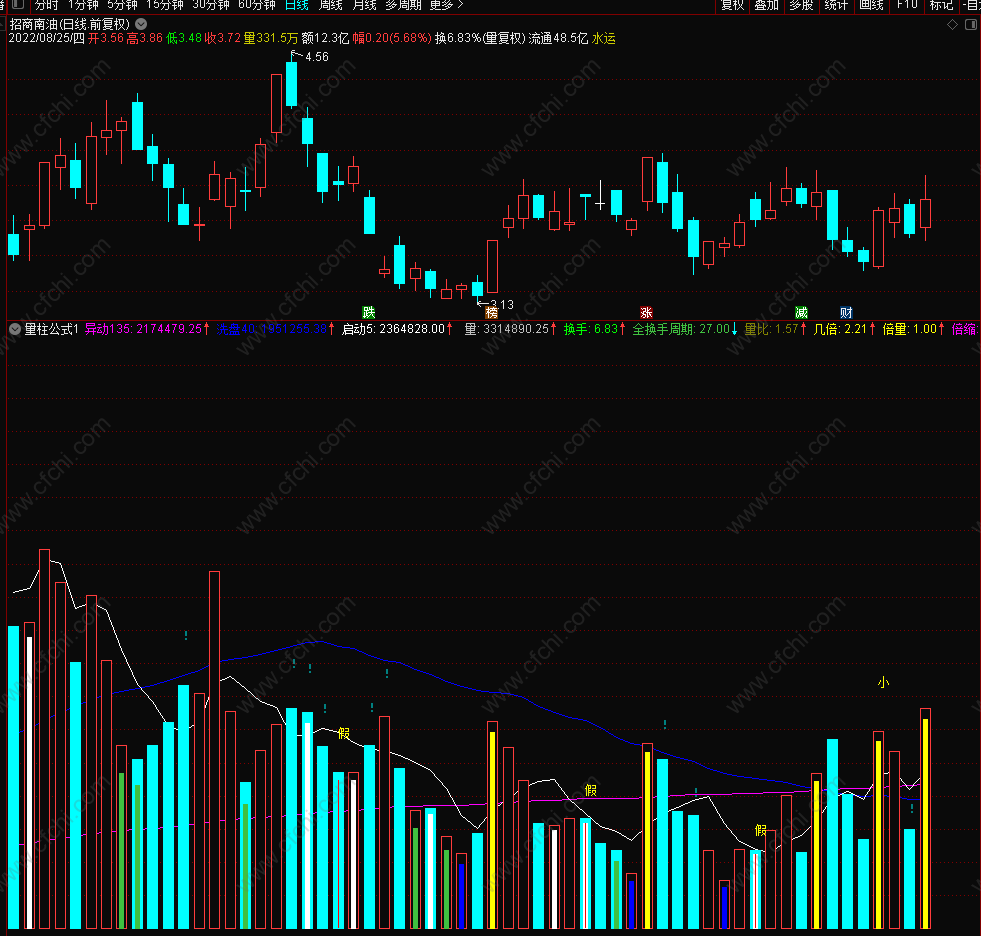The image size is (981, 936).
Task: Click the 洗盘40 indicator value
Action: click(272, 328)
